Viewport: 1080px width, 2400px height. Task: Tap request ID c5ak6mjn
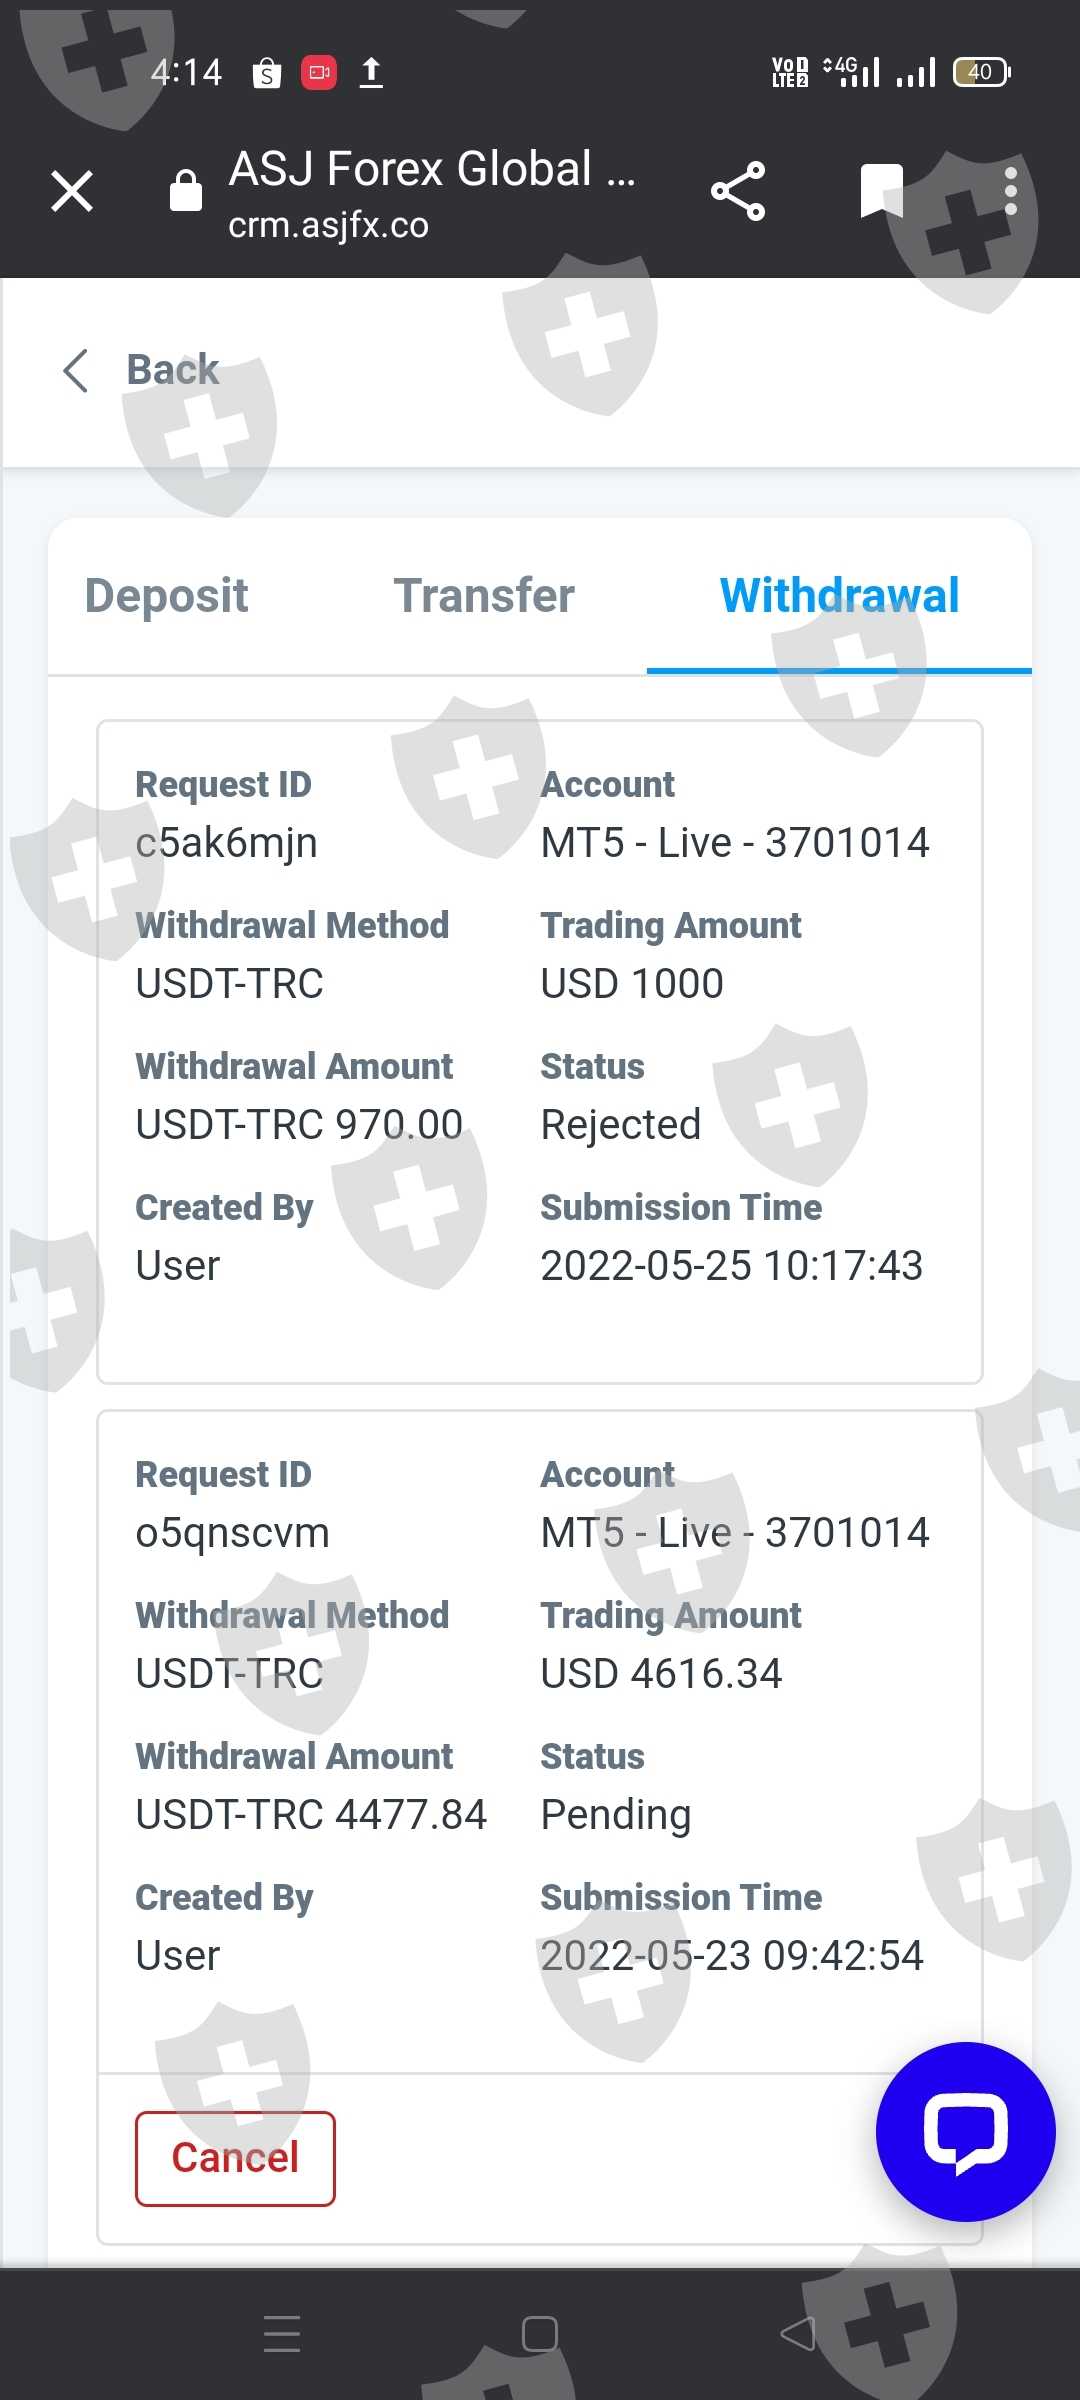click(226, 843)
